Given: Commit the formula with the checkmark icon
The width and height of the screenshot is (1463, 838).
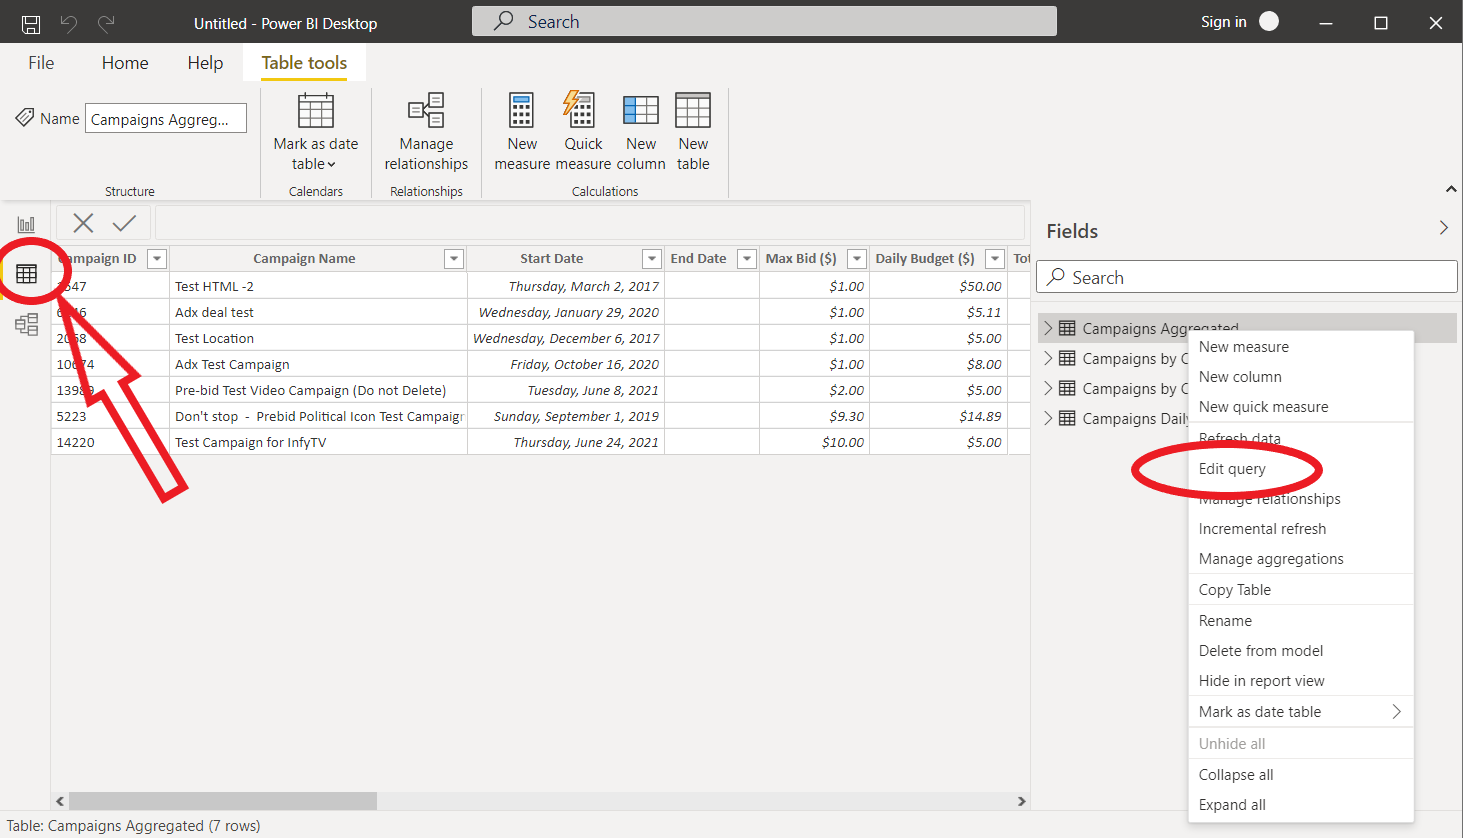Looking at the screenshot, I should pos(125,223).
